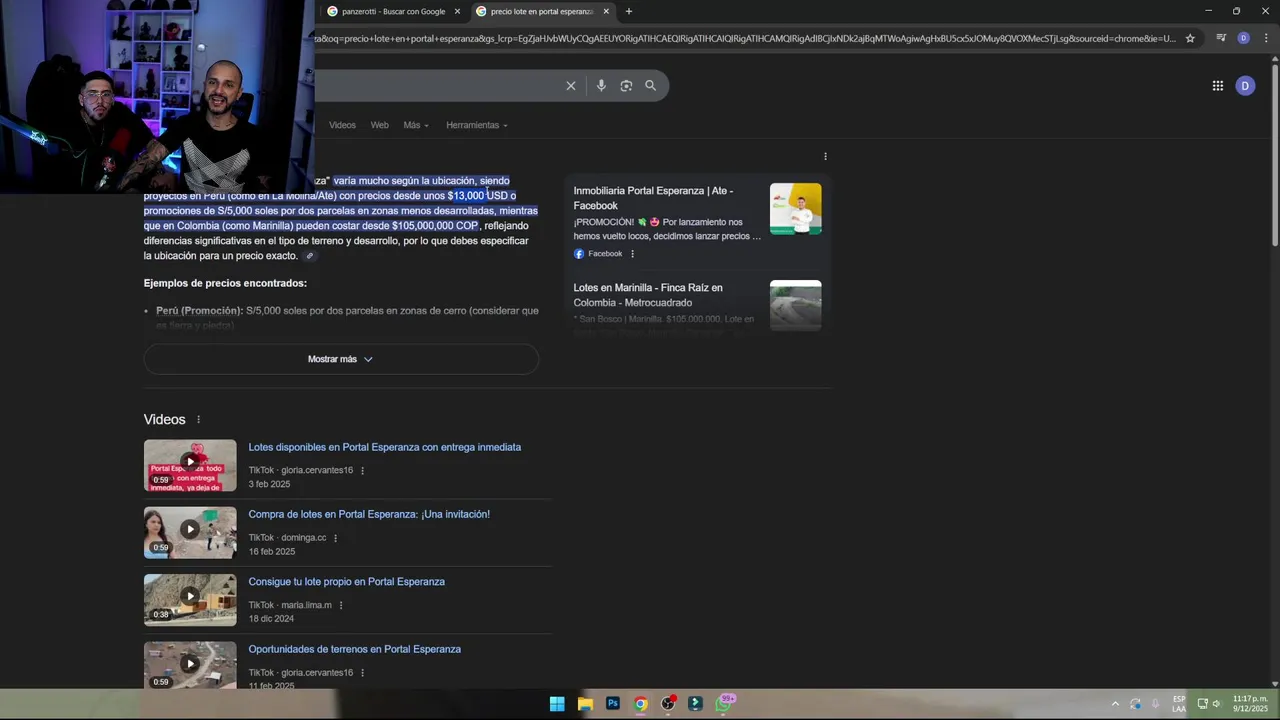Viewport: 1280px width, 720px height.
Task: Click the 'Facebook' source label
Action: [x=605, y=254]
